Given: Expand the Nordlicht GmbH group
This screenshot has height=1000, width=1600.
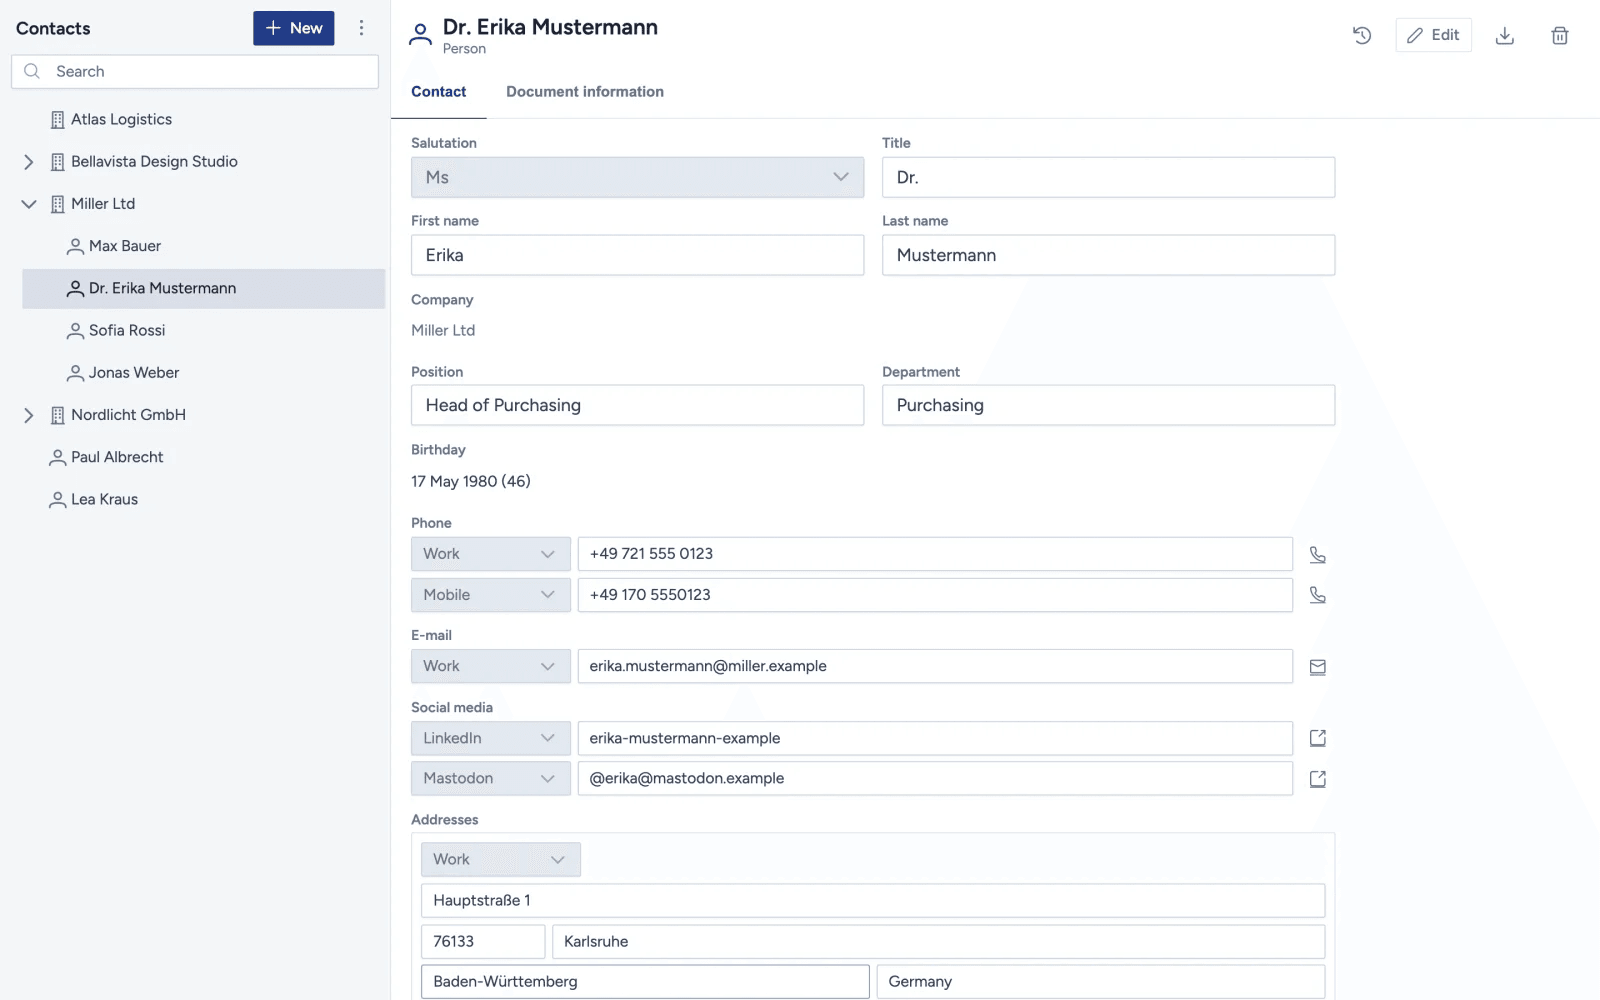Looking at the screenshot, I should [x=29, y=415].
